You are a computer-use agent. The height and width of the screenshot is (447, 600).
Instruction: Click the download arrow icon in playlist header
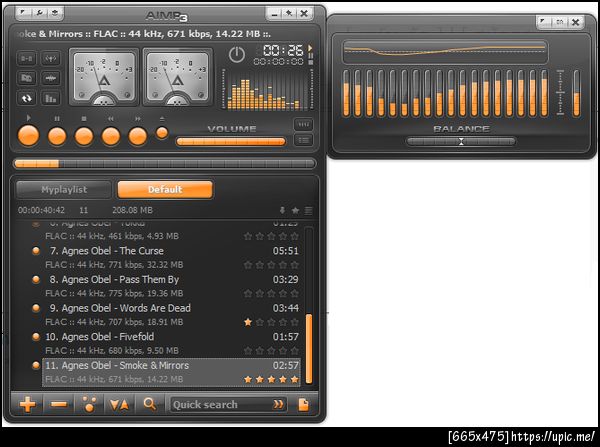282,210
